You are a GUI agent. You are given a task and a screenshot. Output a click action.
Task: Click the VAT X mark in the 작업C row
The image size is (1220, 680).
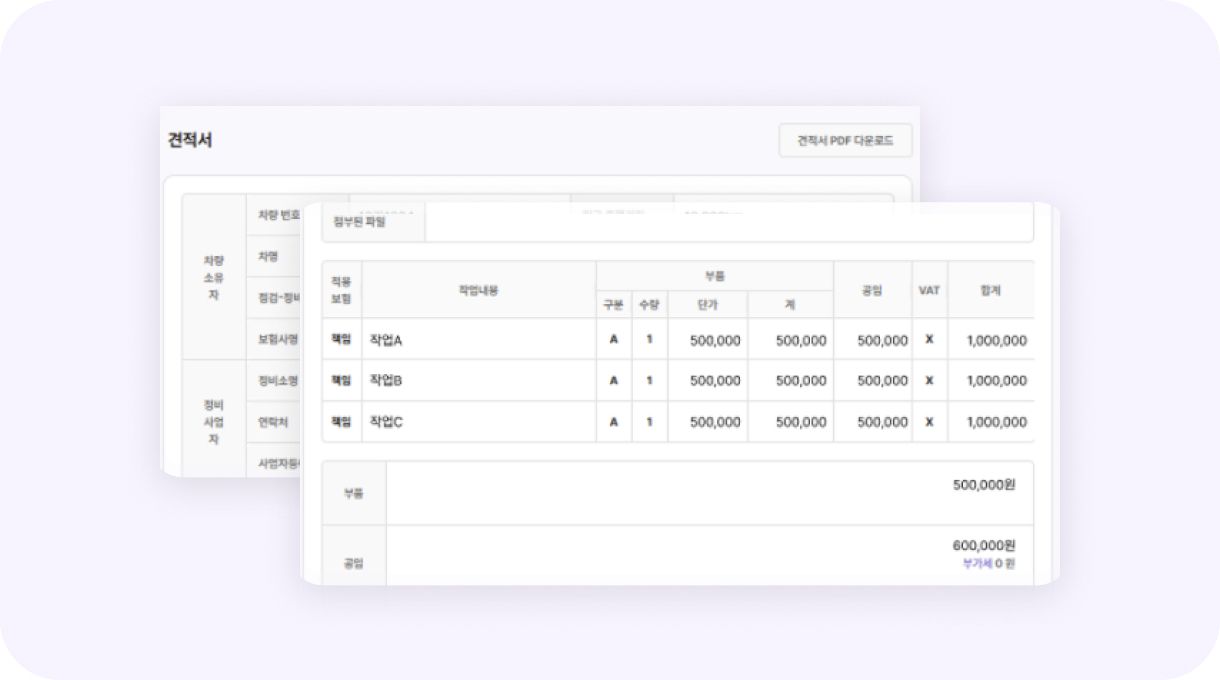929,422
